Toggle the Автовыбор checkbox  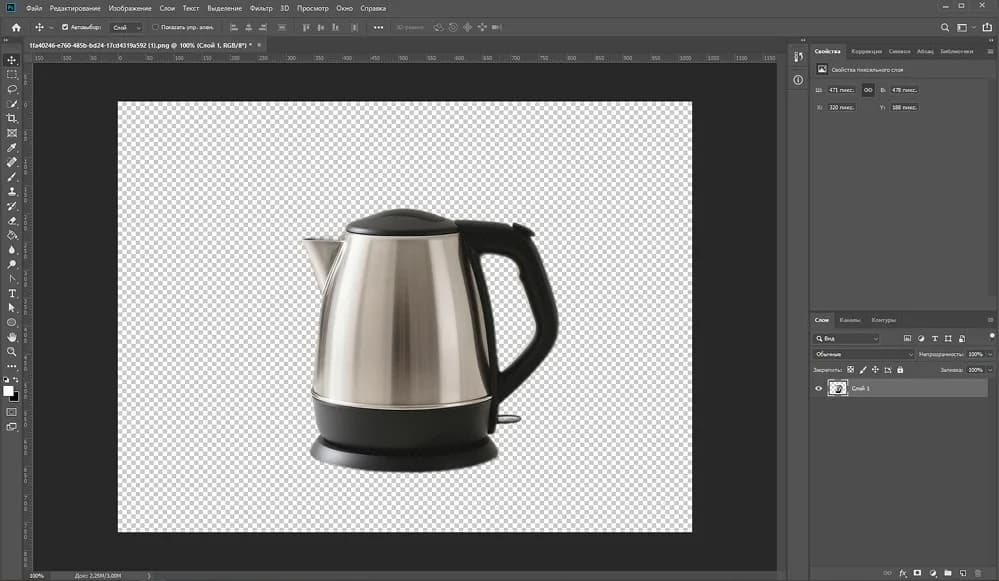click(65, 28)
